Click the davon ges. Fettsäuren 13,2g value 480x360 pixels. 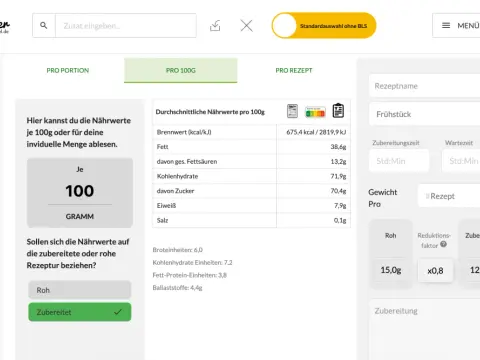click(338, 161)
